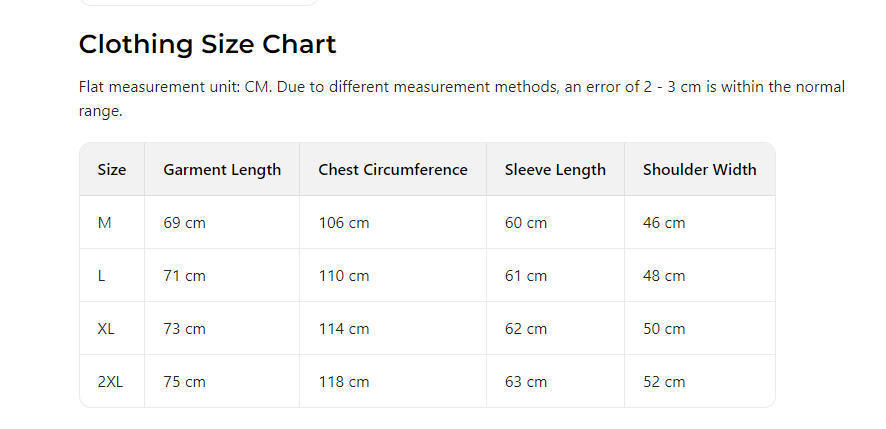Screen dimensions: 886x429
Task: Select the 106 cm chest circumference cell
Action: pyautogui.click(x=343, y=223)
